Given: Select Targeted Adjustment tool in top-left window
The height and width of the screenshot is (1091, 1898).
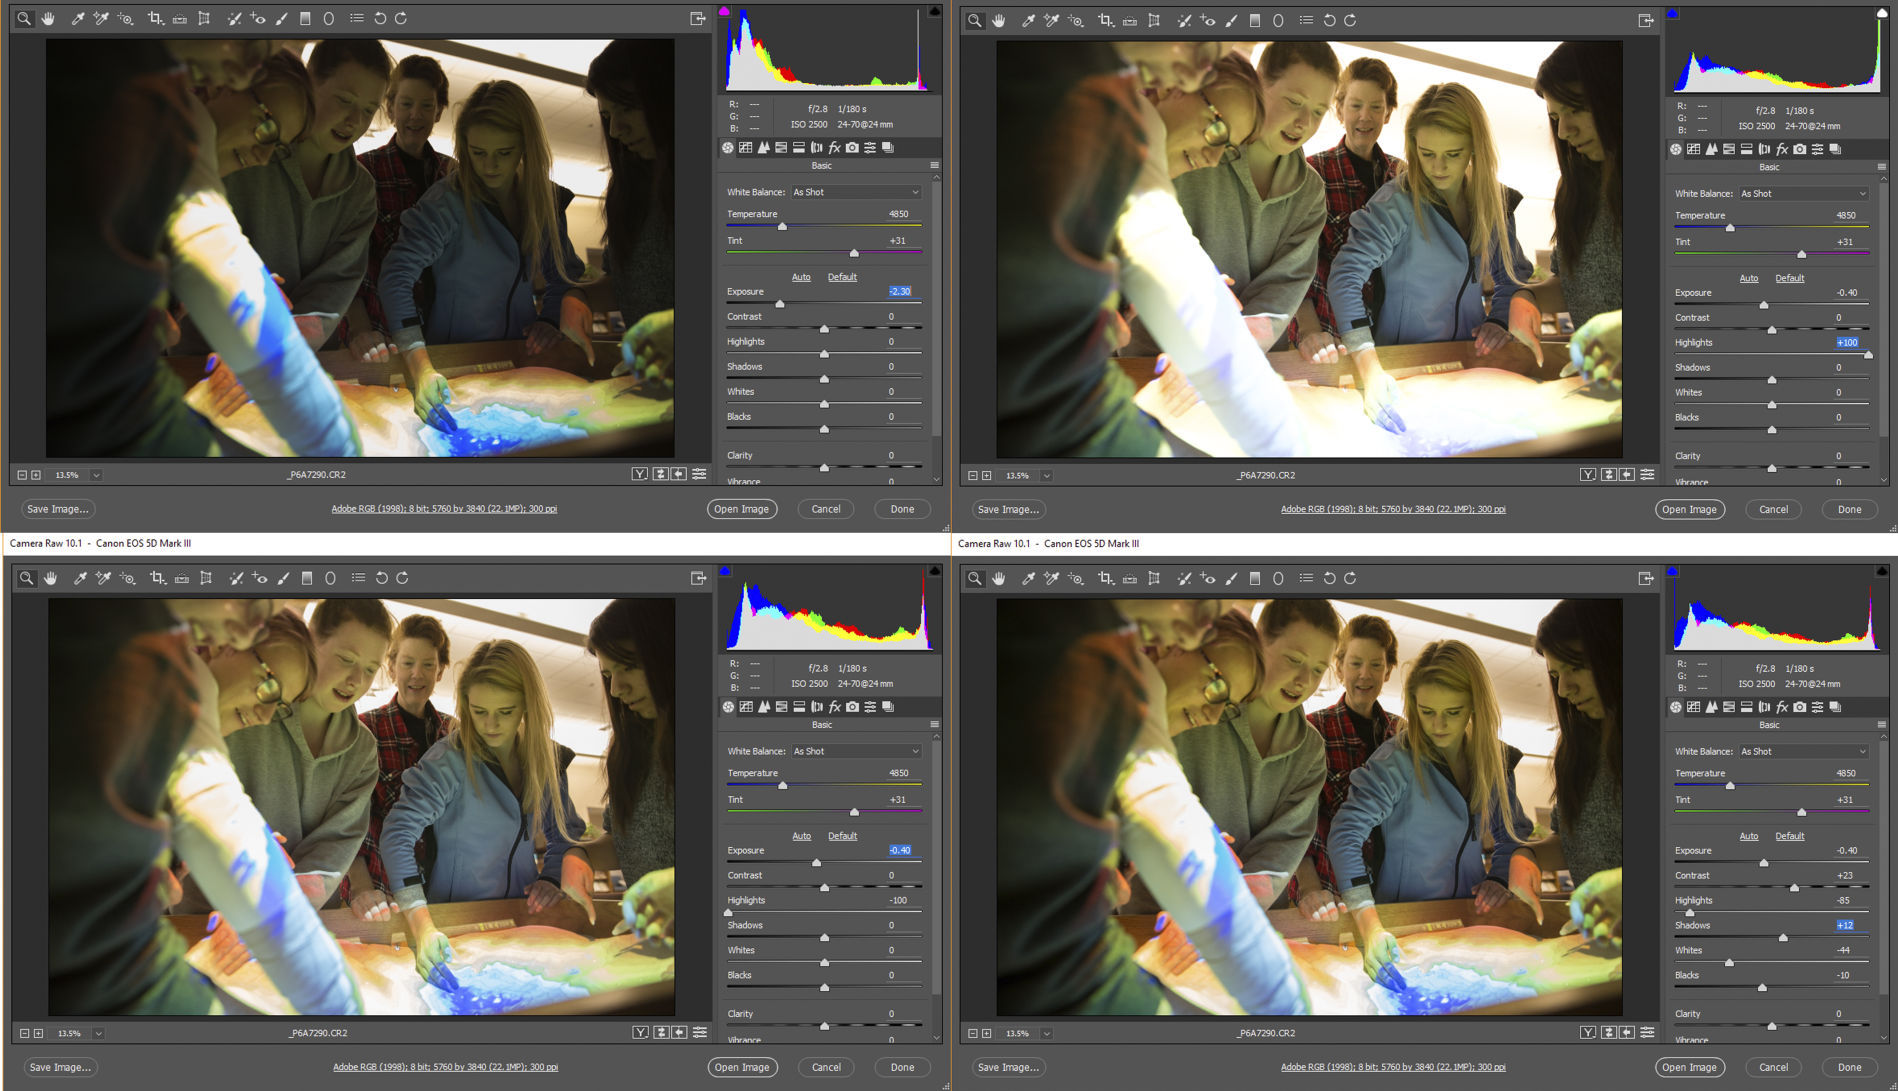Looking at the screenshot, I should [x=125, y=18].
